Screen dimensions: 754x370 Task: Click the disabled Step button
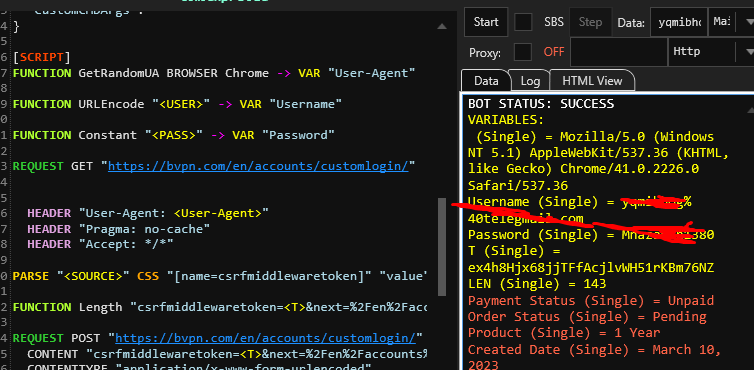pos(591,22)
